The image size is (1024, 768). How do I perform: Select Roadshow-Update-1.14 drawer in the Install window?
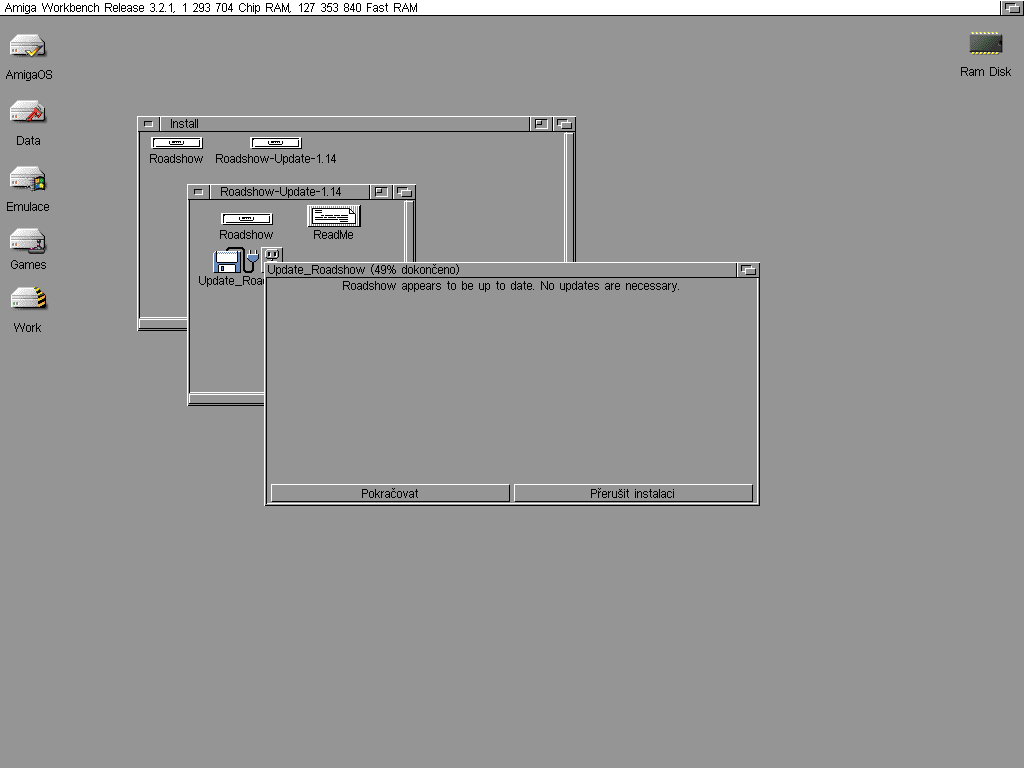[275, 143]
